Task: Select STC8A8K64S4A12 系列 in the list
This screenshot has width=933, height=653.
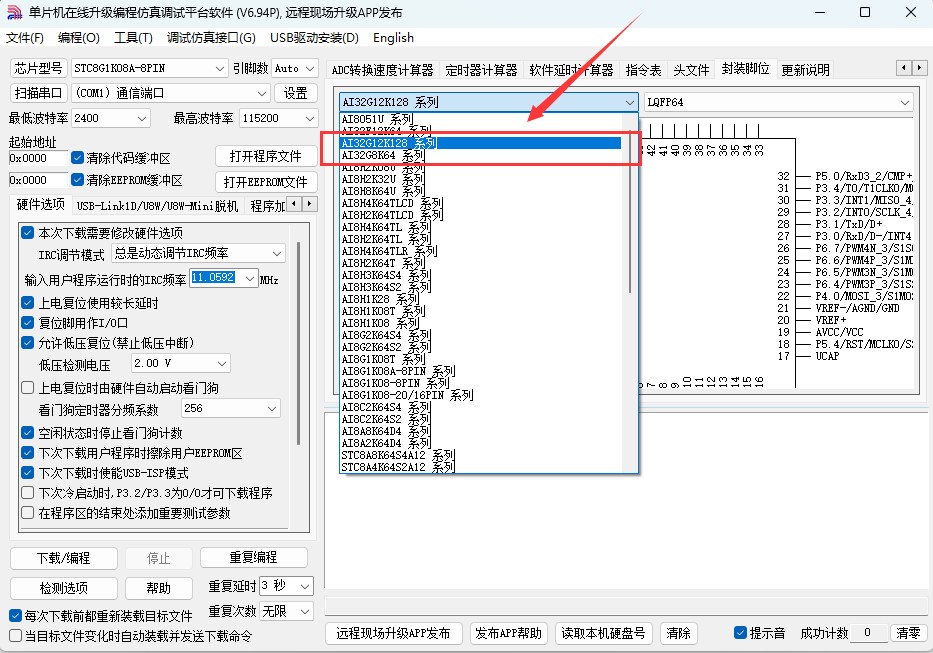Action: coord(481,455)
